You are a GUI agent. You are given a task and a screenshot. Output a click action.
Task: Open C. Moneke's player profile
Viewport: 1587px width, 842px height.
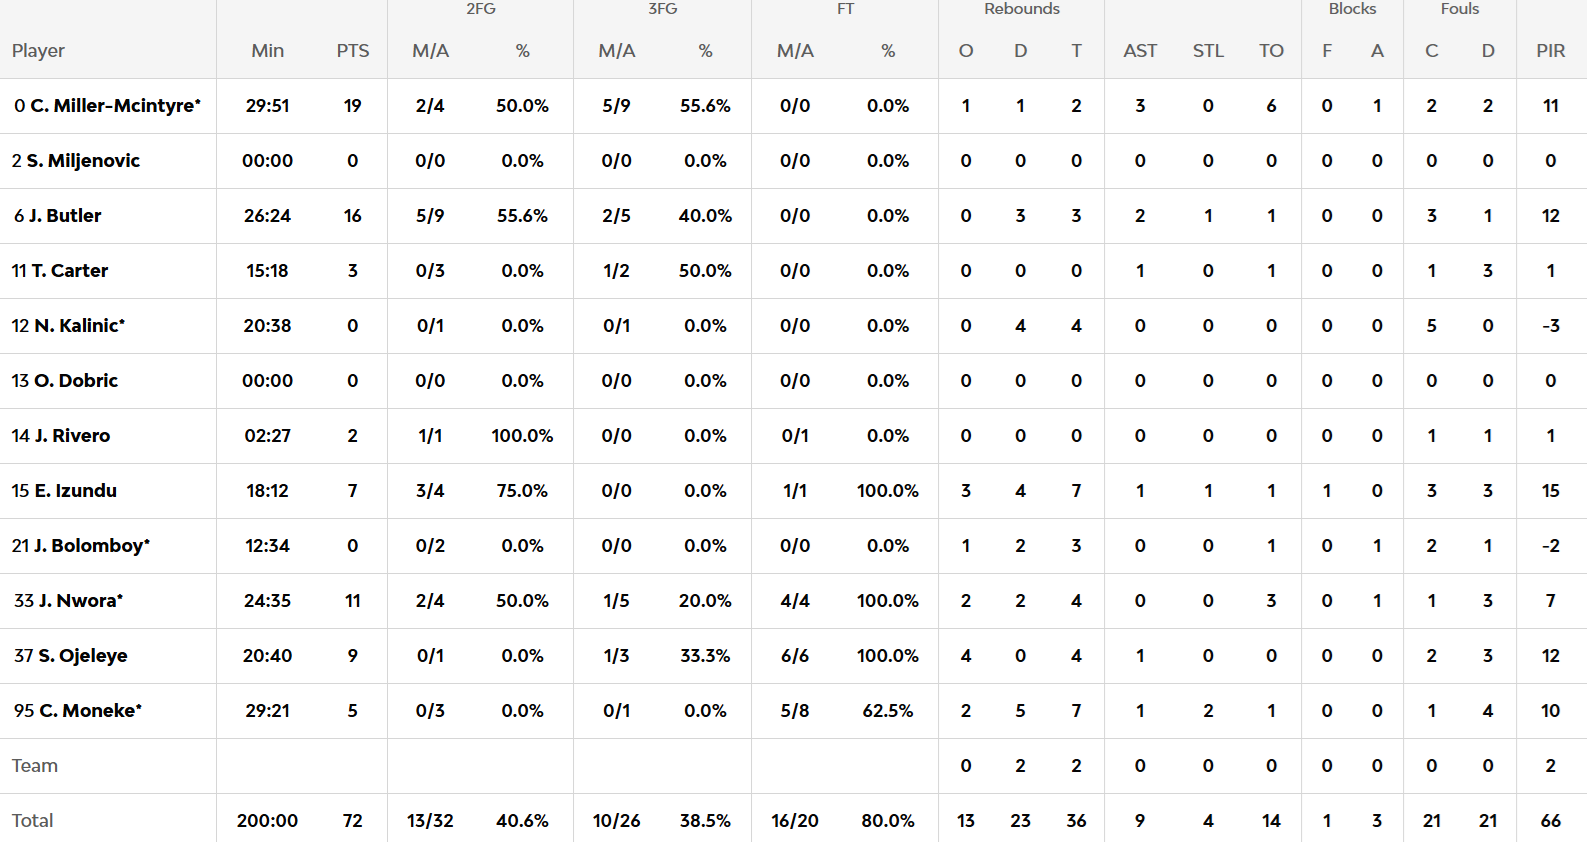[90, 711]
